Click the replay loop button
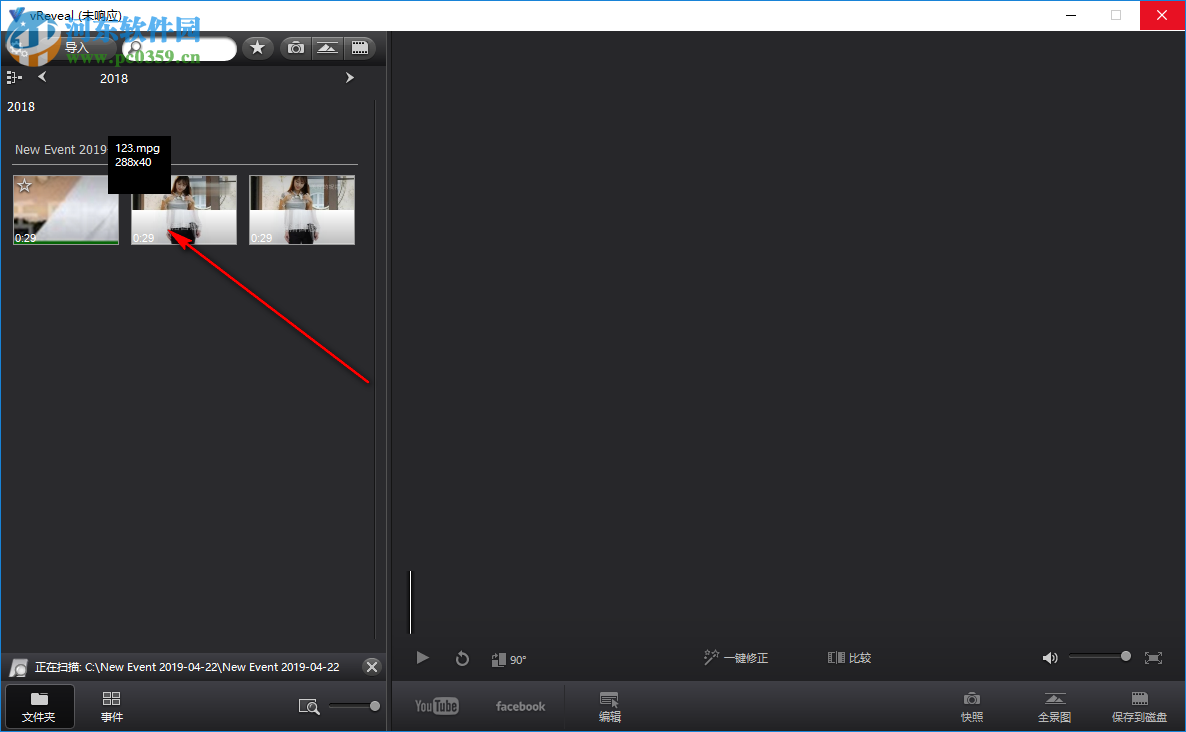1186x732 pixels. click(462, 659)
